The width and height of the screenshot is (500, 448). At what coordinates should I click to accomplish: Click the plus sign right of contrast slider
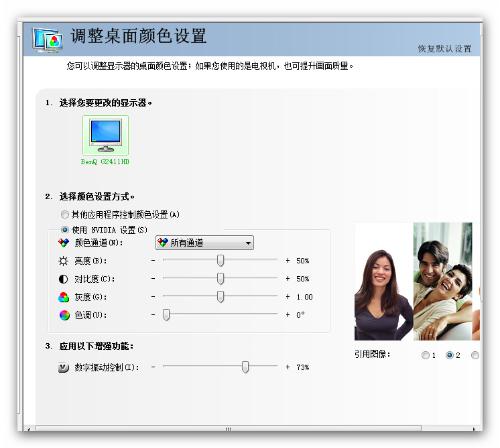[x=287, y=279]
